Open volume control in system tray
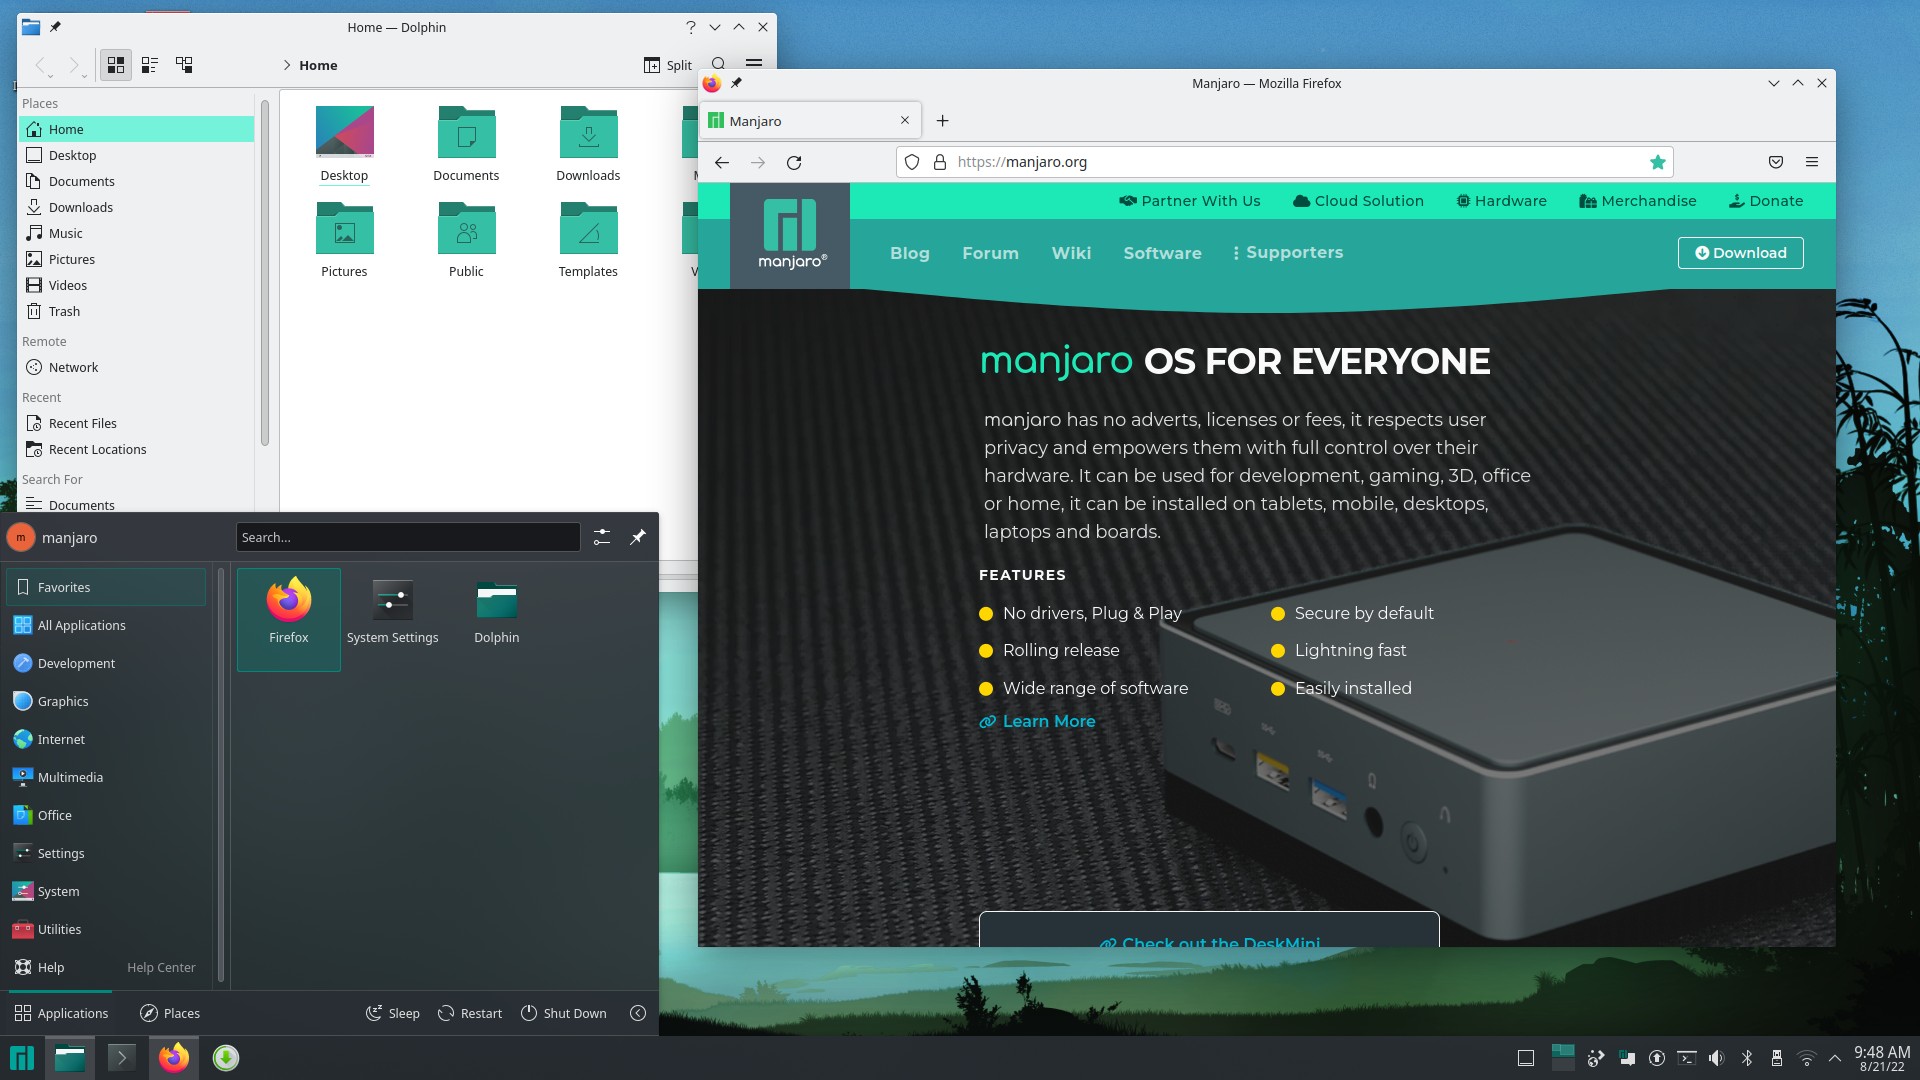This screenshot has width=1920, height=1080. [x=1717, y=1058]
